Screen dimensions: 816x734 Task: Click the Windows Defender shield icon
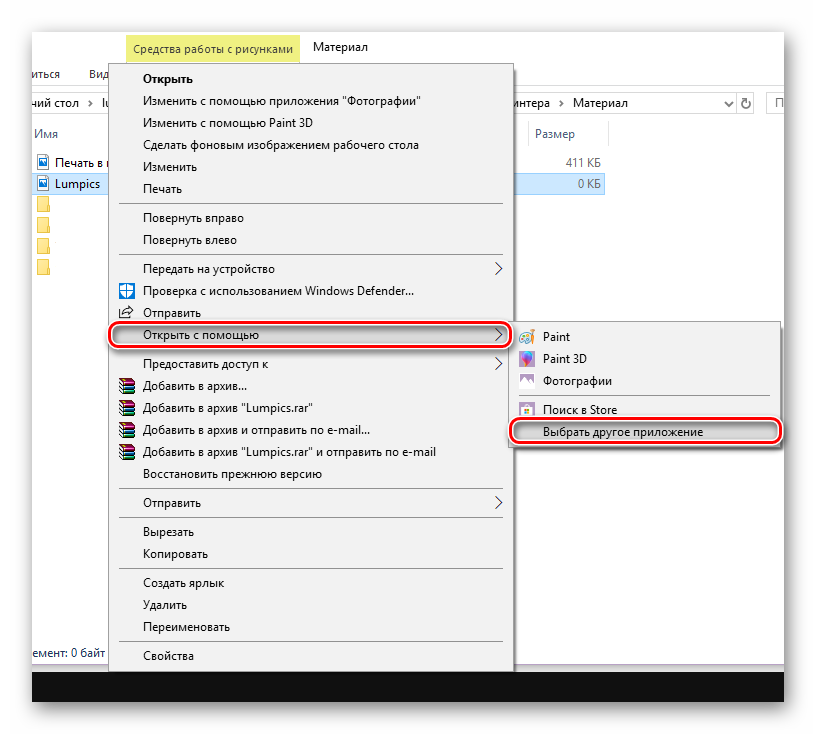(x=127, y=291)
